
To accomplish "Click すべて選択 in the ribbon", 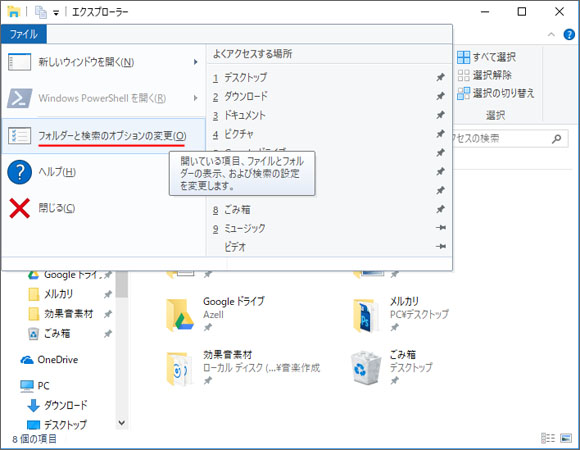I will tap(486, 57).
